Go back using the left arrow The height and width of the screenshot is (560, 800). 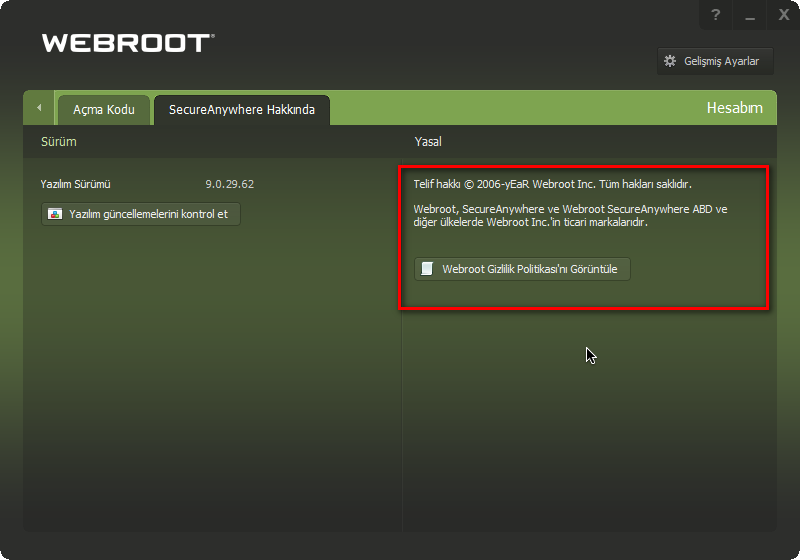coord(39,108)
